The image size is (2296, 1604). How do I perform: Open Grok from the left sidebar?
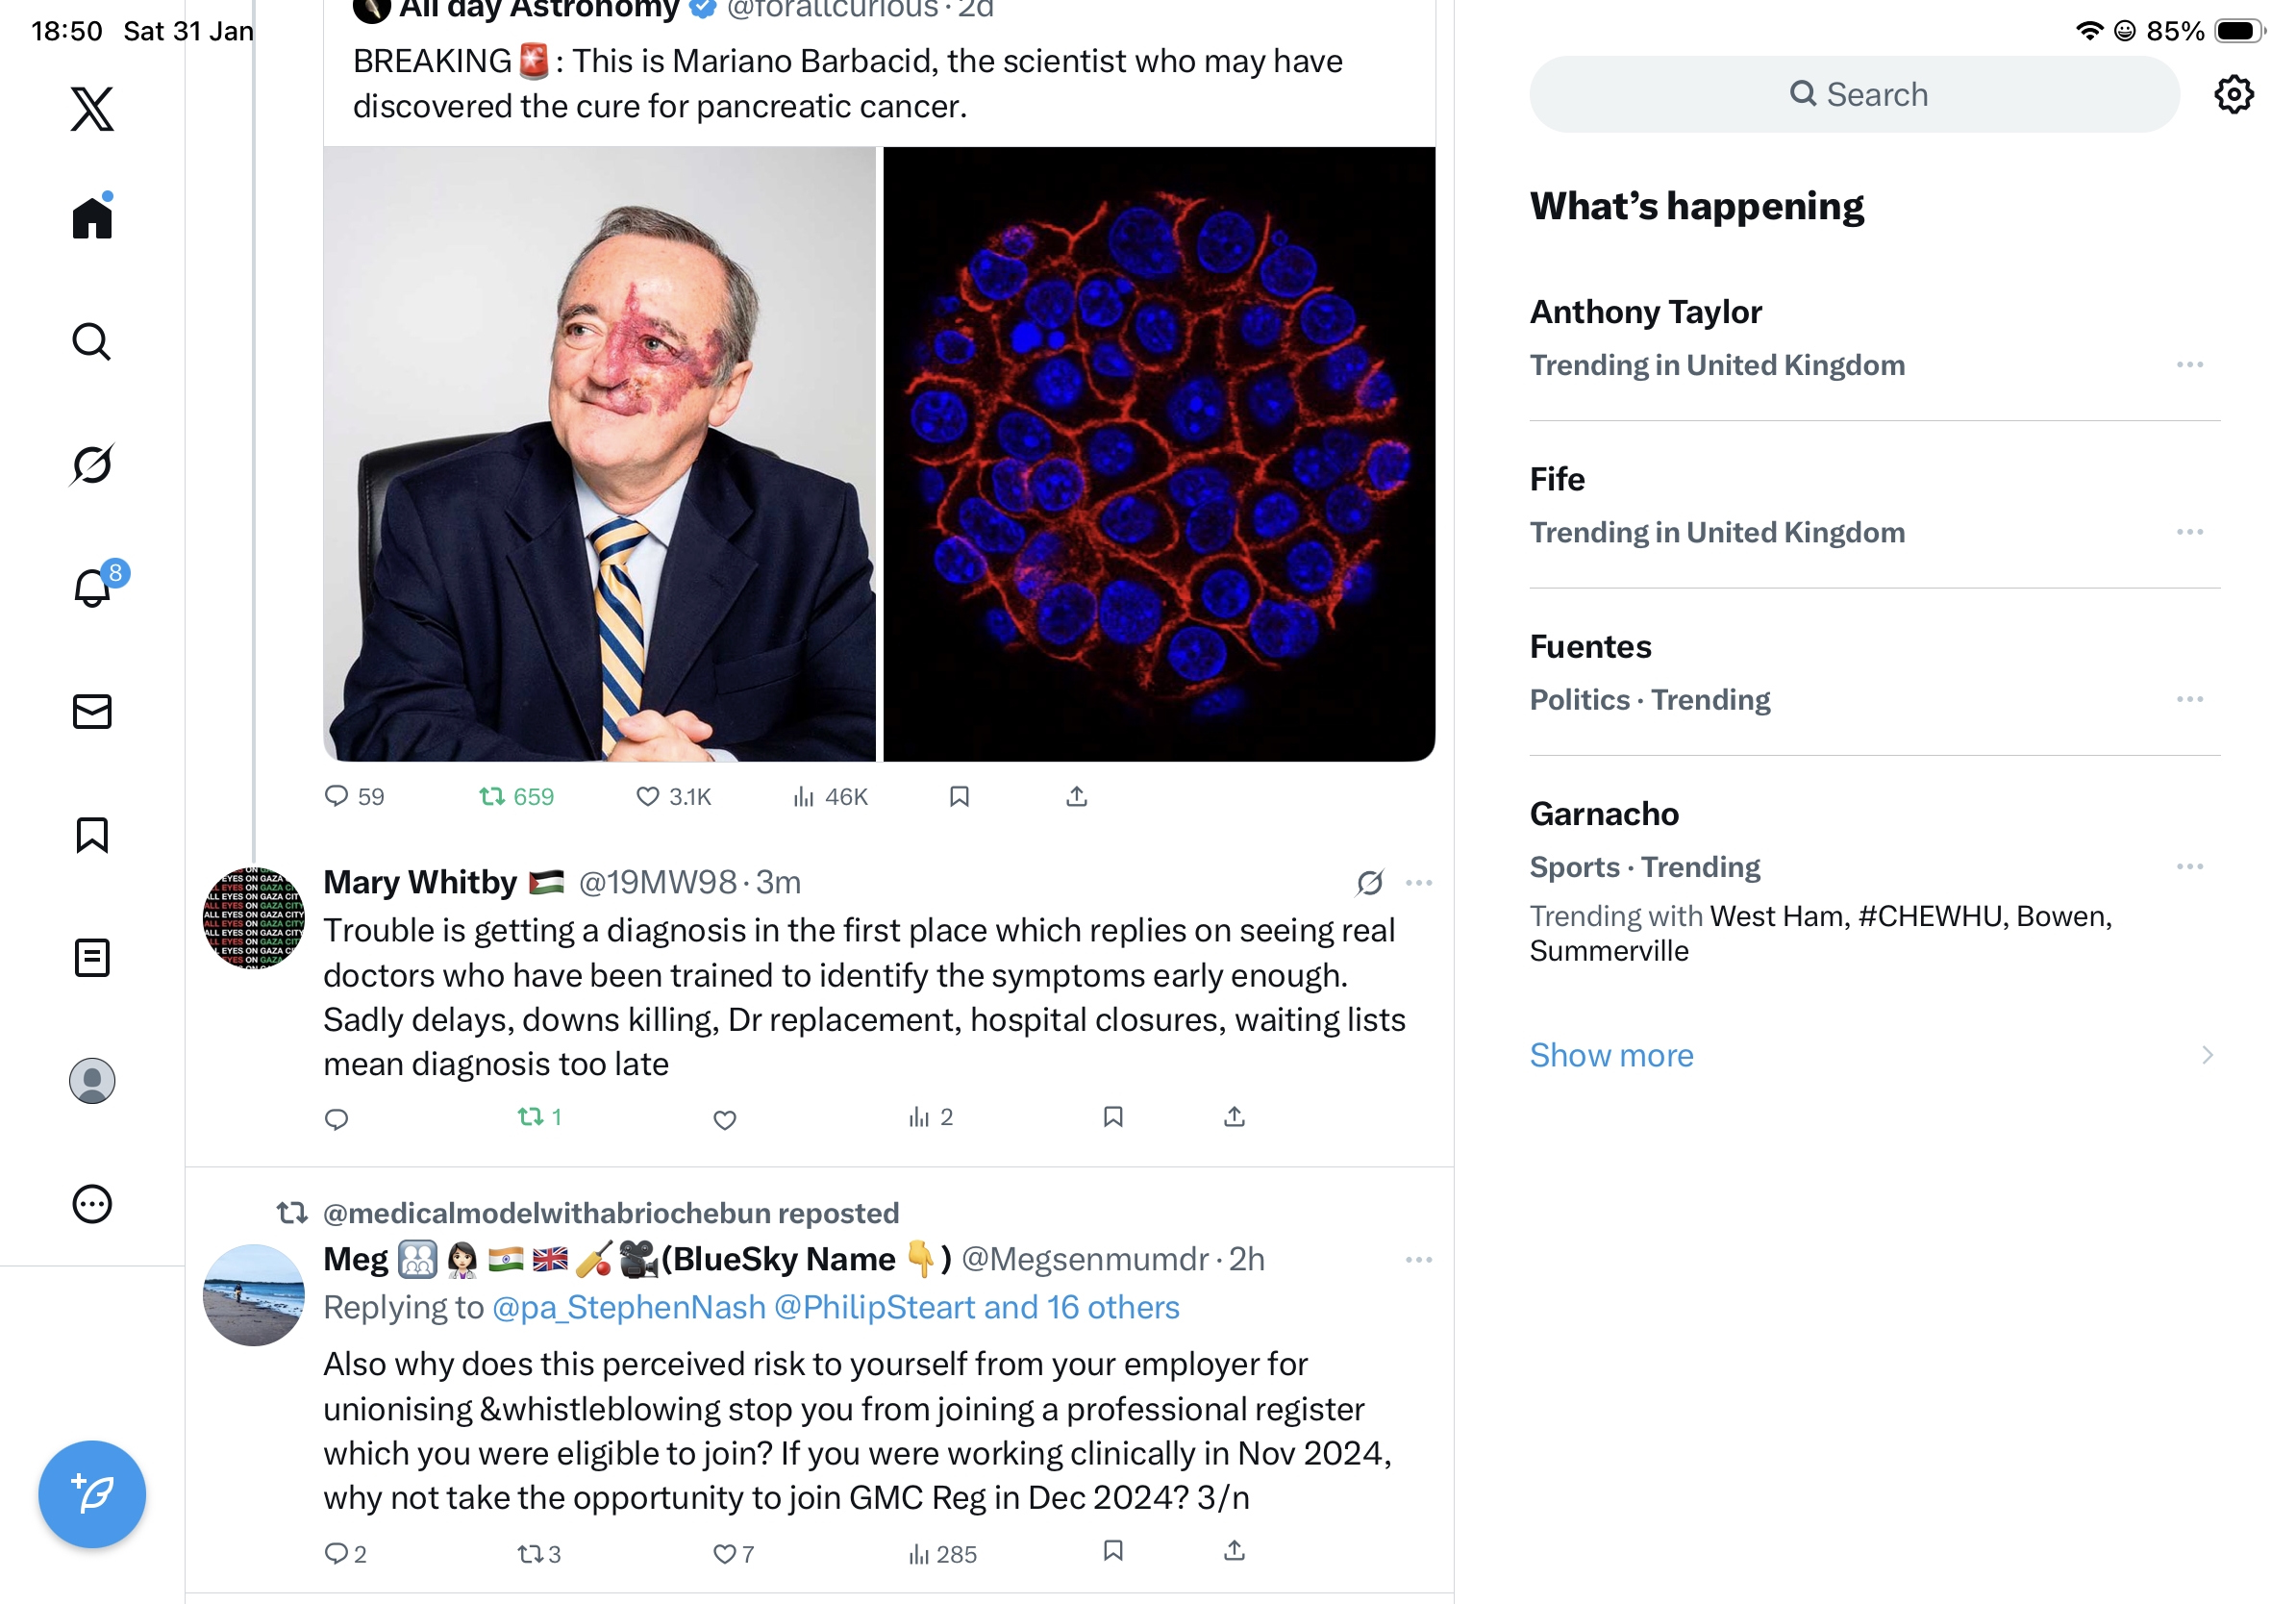(92, 465)
